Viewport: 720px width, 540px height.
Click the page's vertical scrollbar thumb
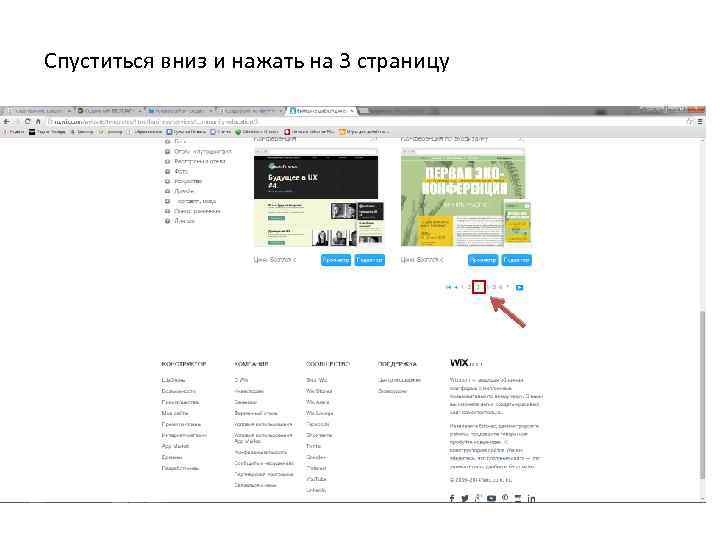click(702, 395)
